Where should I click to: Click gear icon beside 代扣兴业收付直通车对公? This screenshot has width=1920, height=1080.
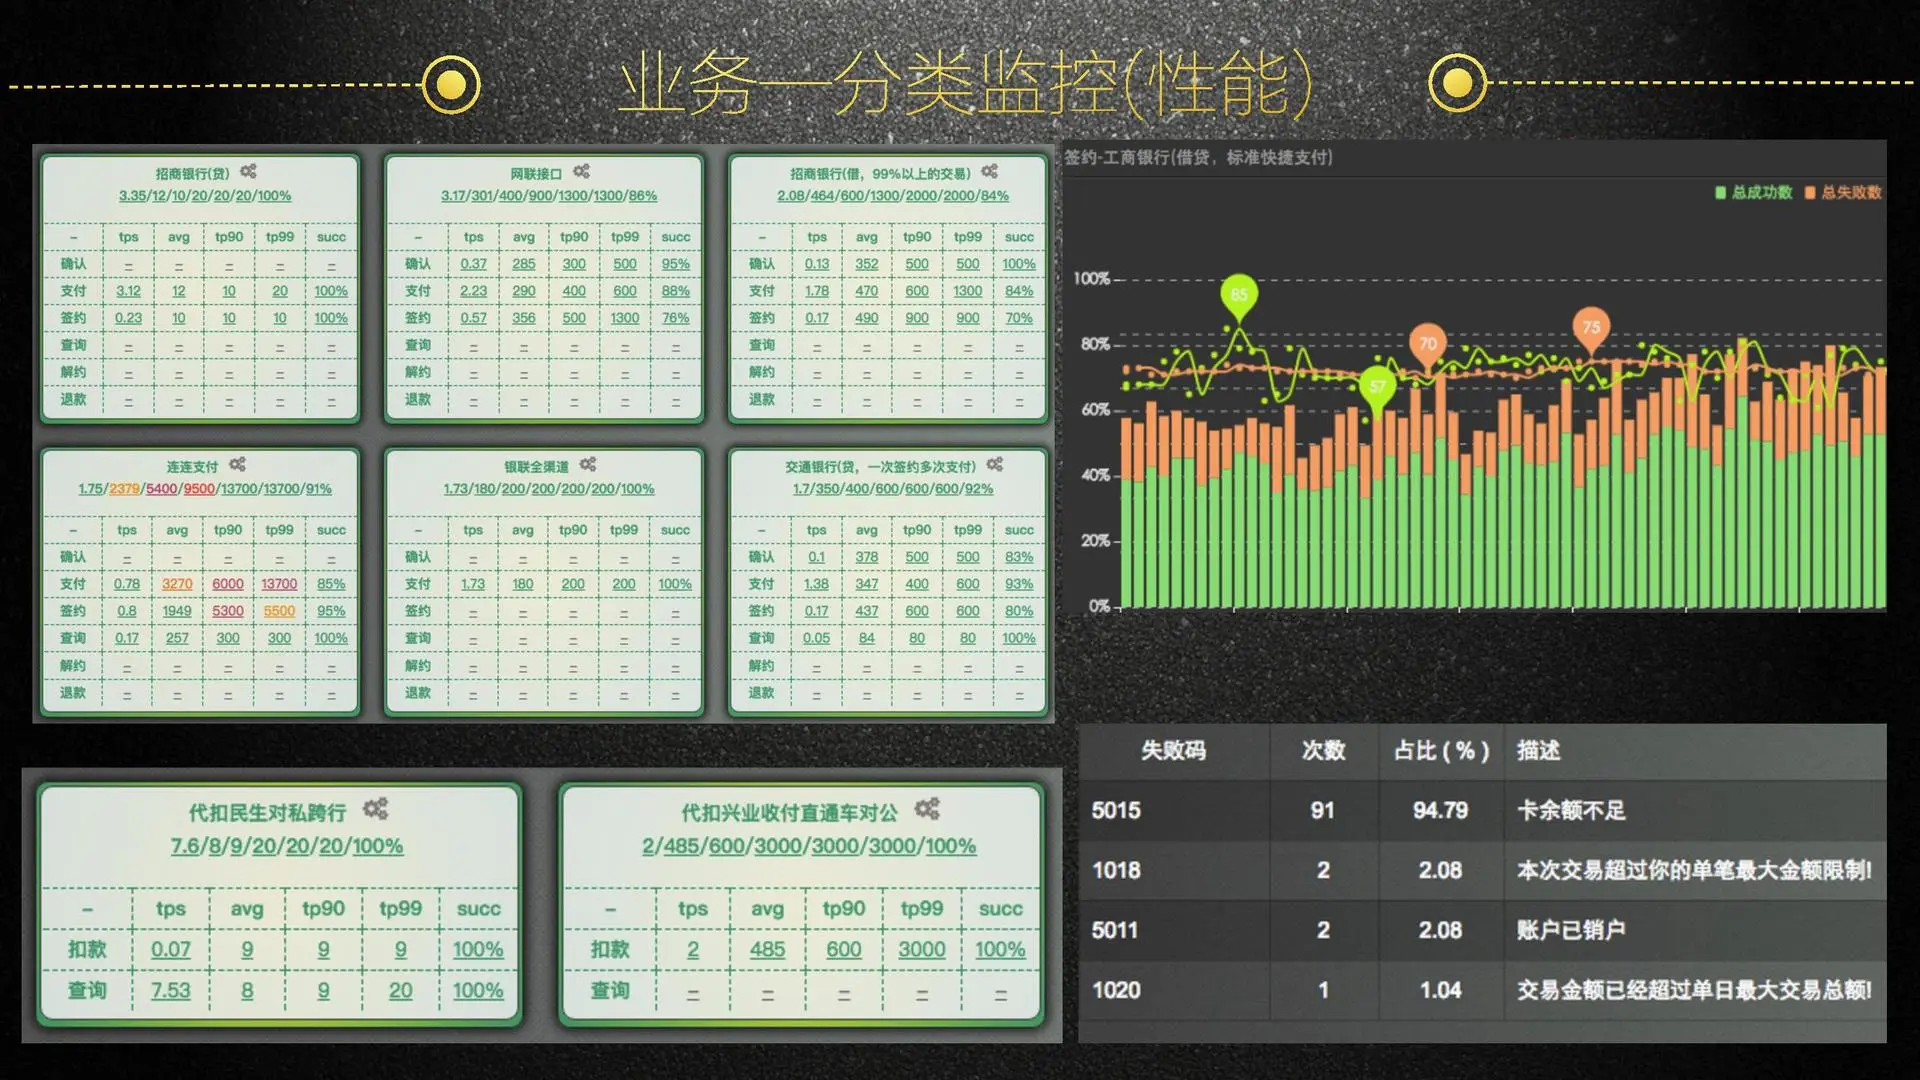(927, 809)
